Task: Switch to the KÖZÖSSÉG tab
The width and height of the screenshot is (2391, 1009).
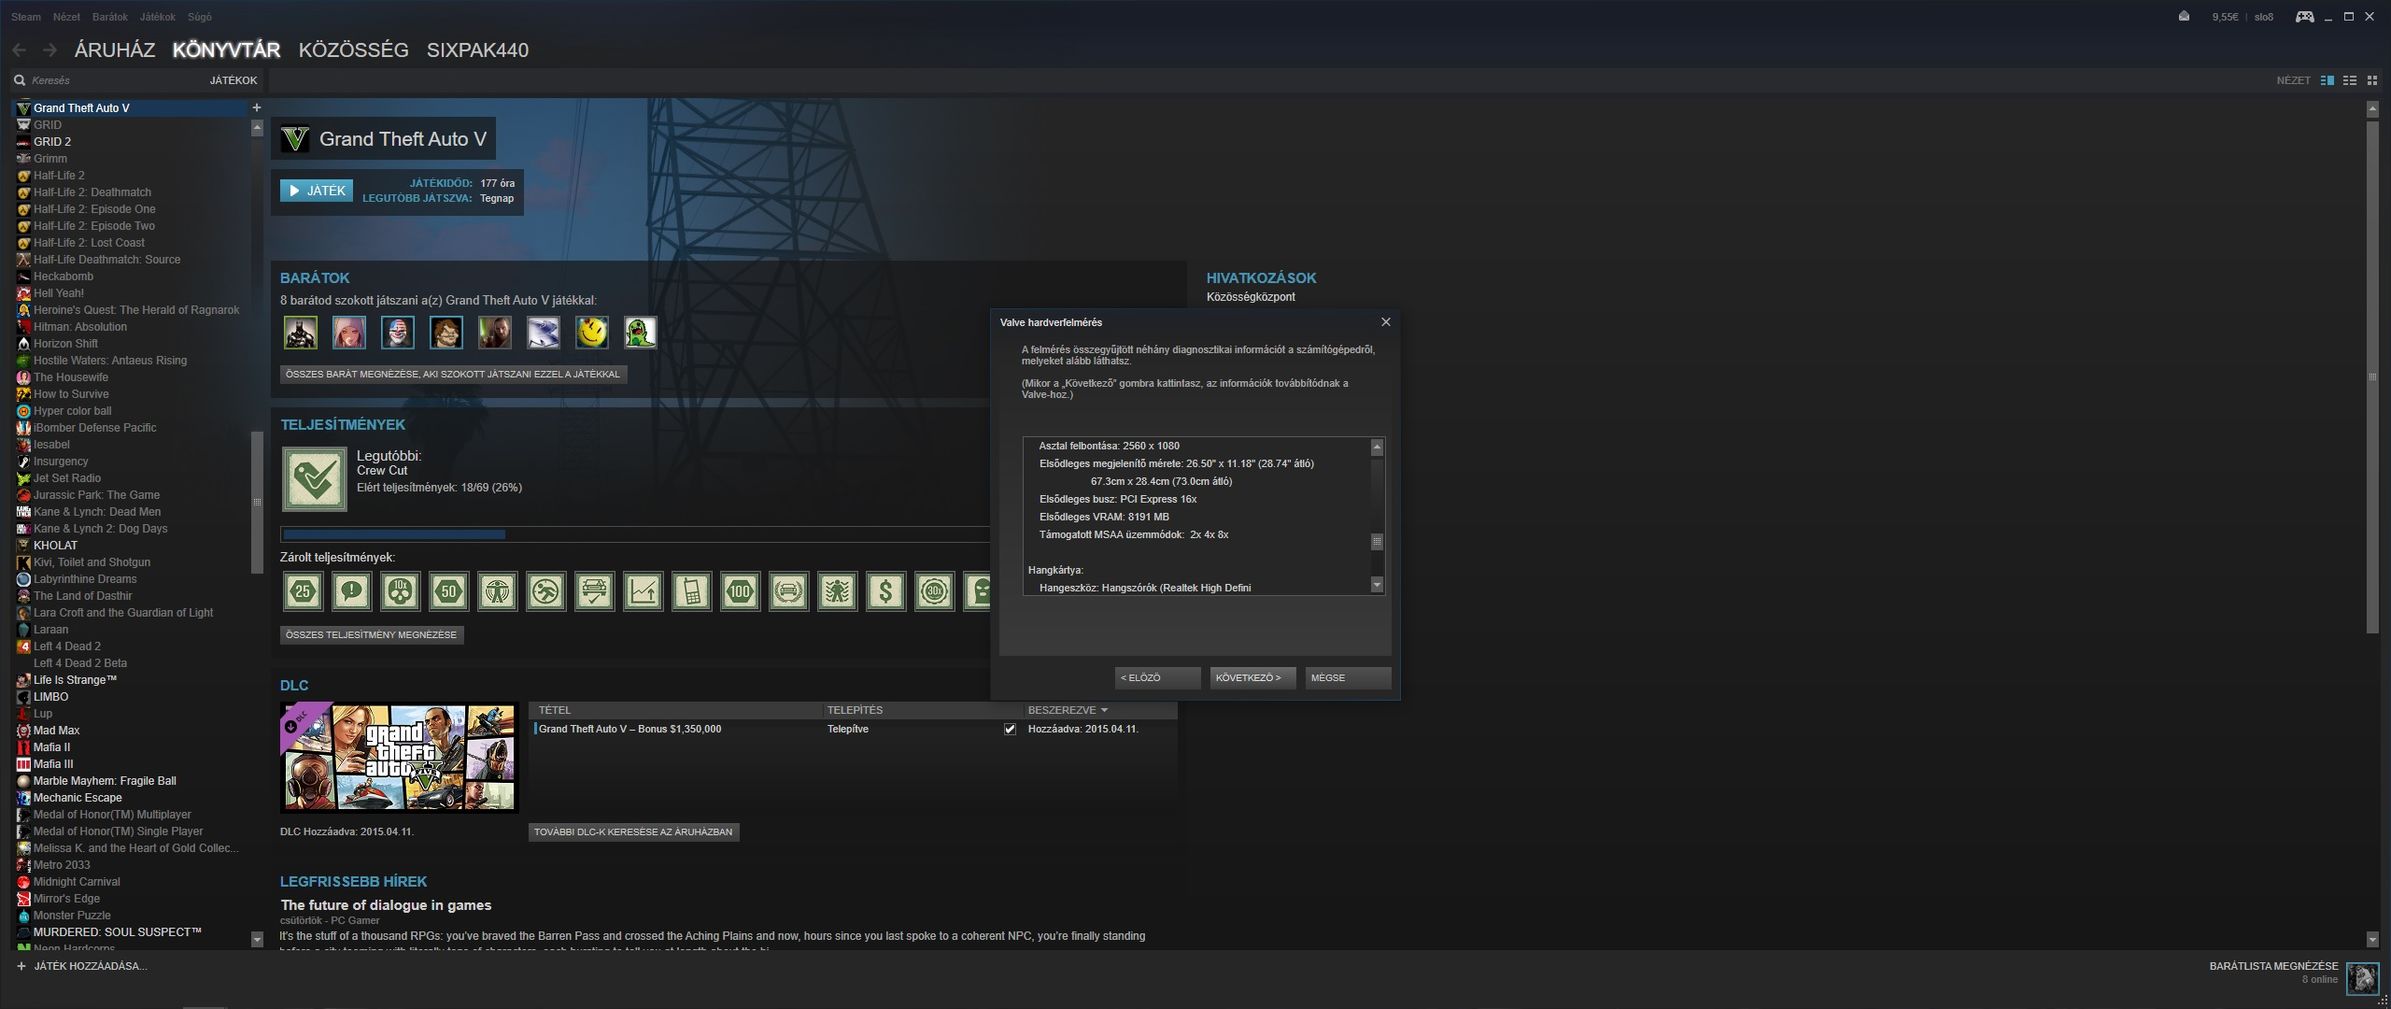Action: (353, 50)
